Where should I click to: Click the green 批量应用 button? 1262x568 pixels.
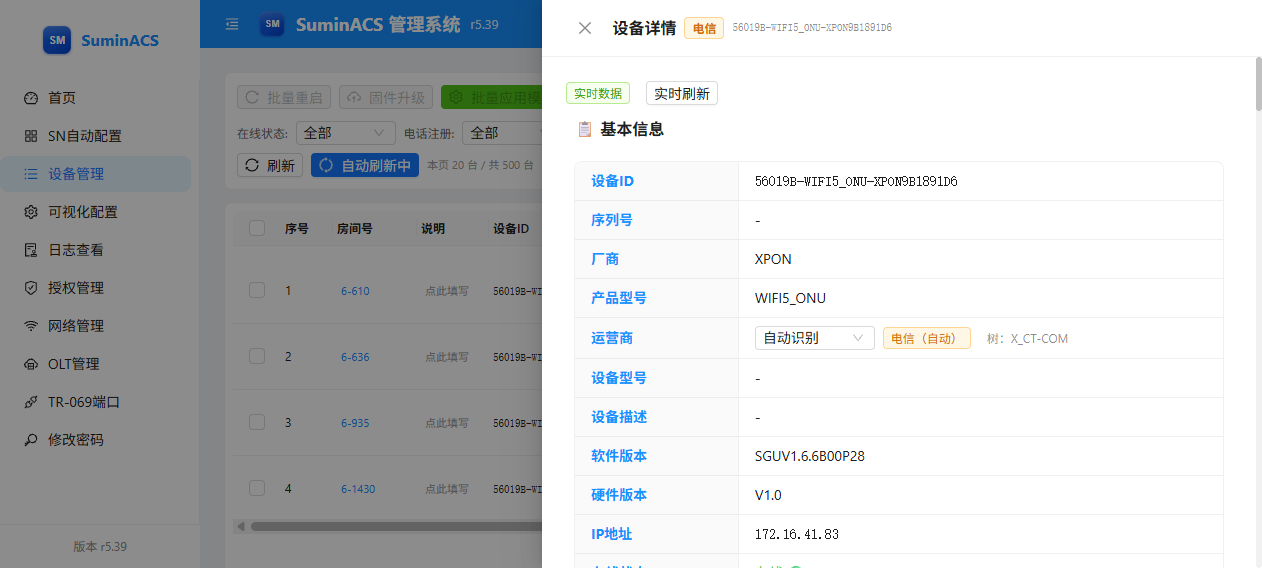[x=491, y=97]
